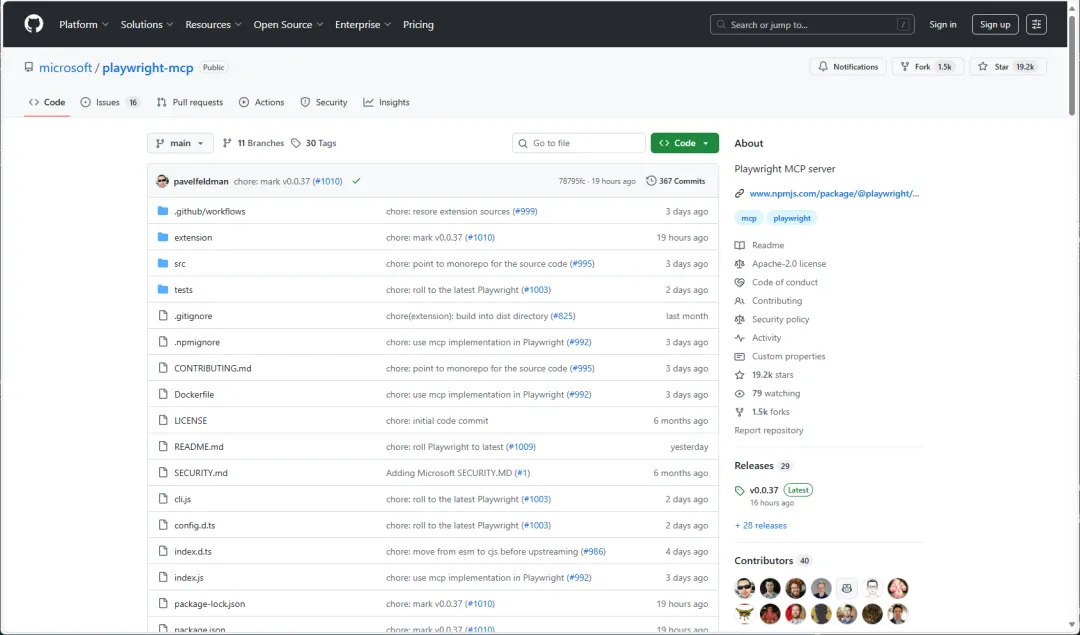This screenshot has width=1080, height=635.
Task: Click the green commit status checkmark
Action: click(356, 181)
